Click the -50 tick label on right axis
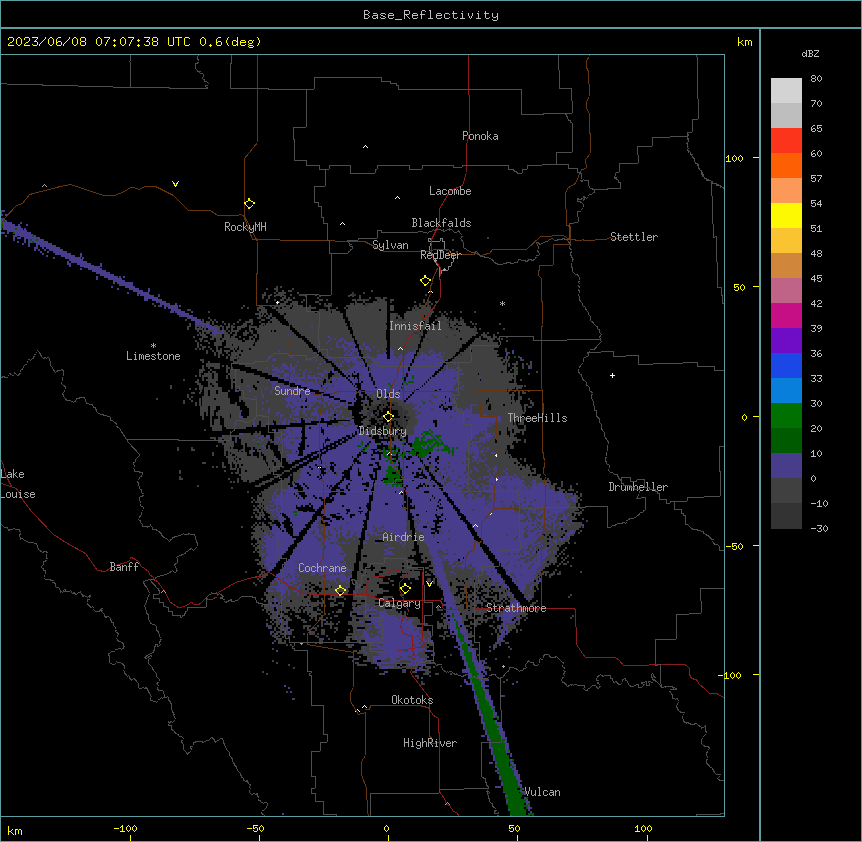This screenshot has width=862, height=842. (x=734, y=546)
